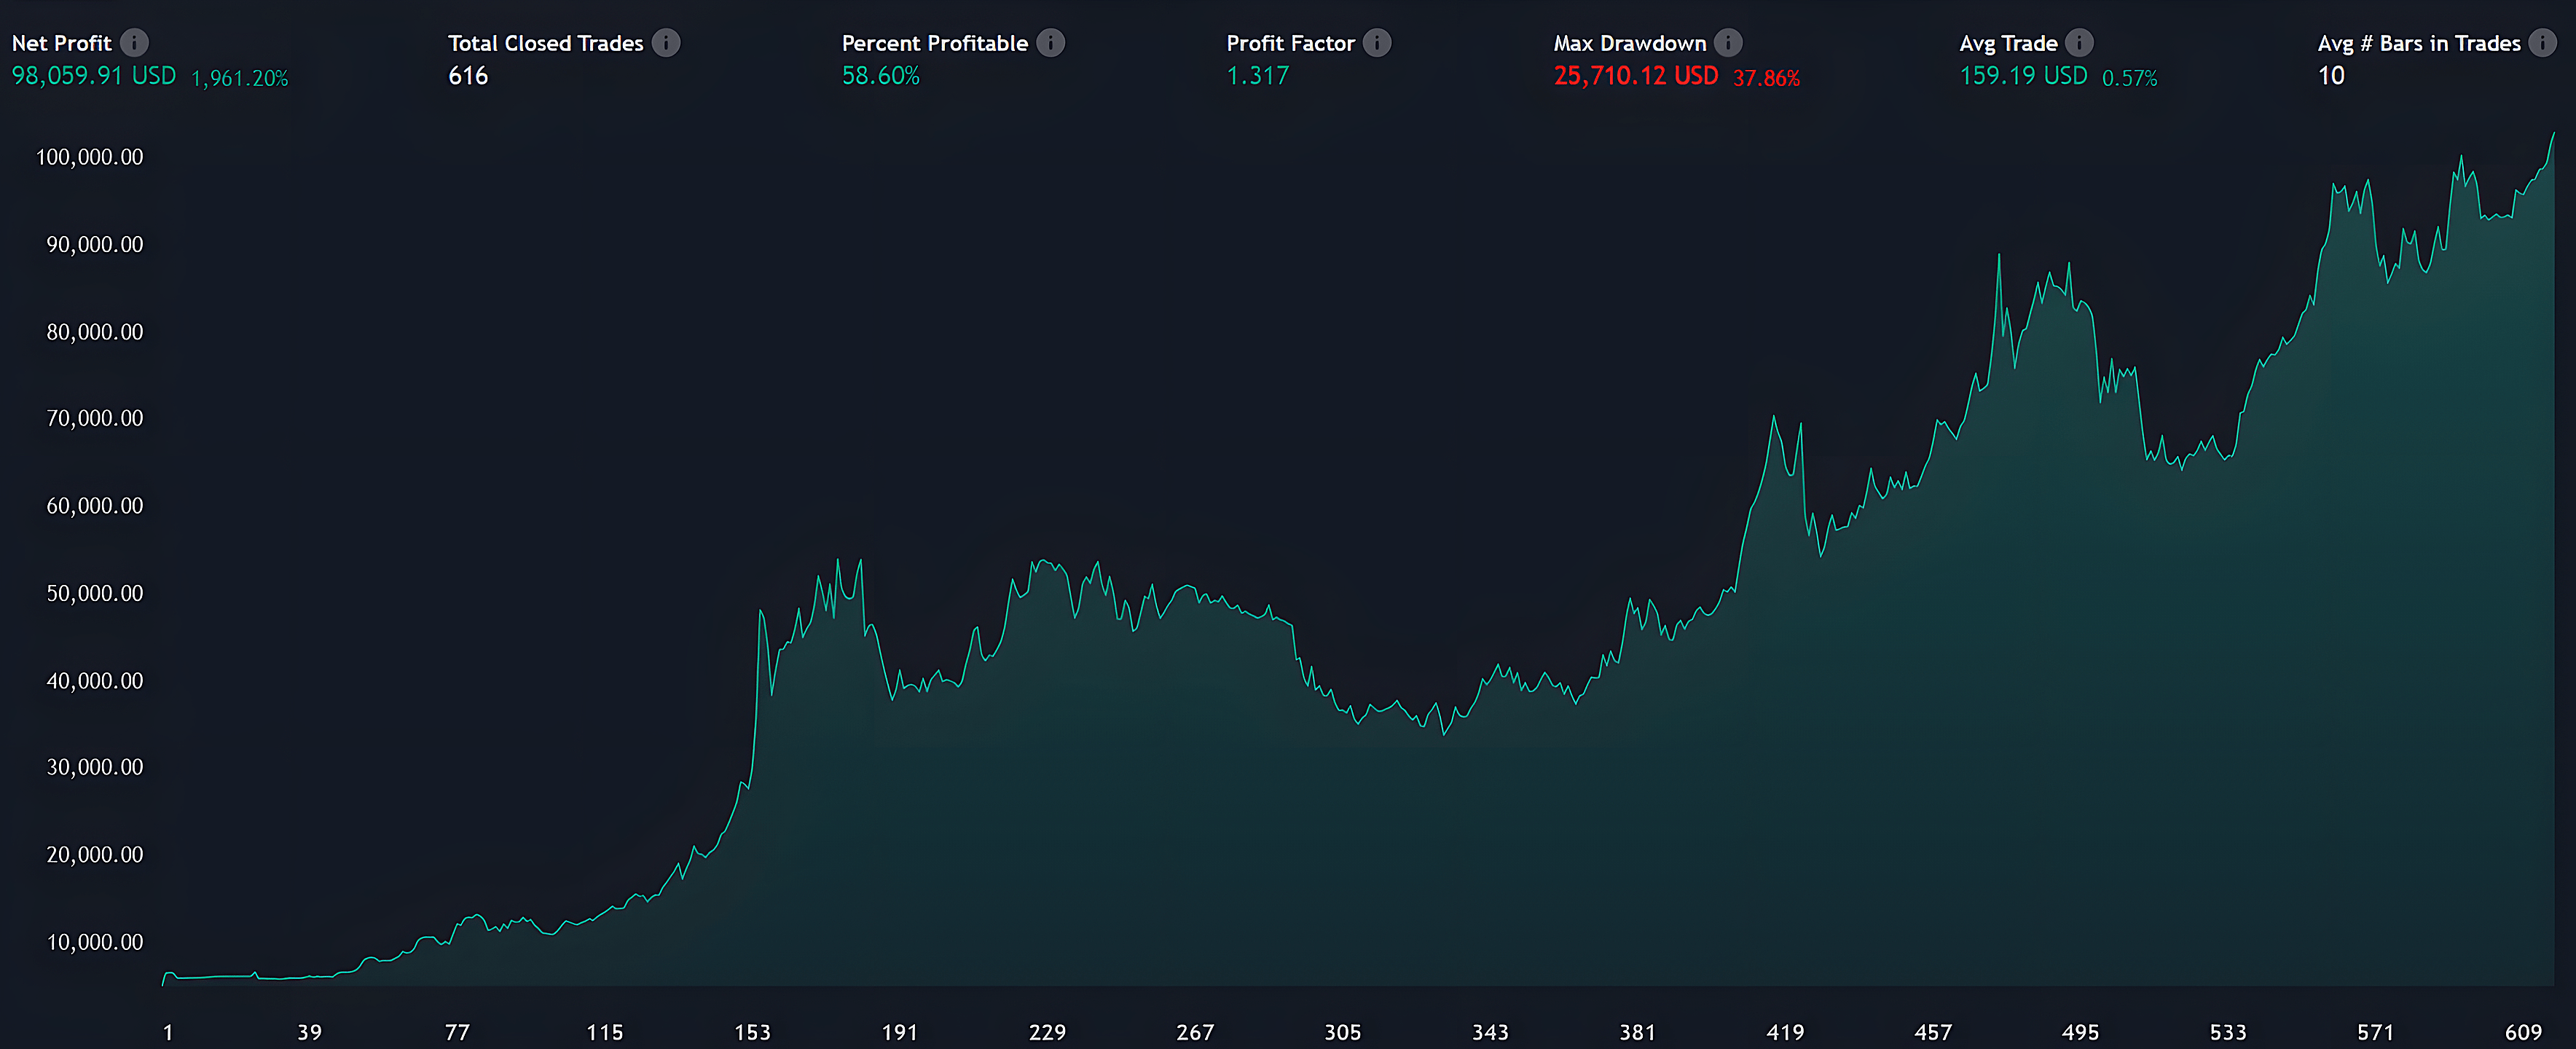The image size is (2576, 1049).
Task: Click the 50,000.00 y-axis label
Action: coord(95,594)
